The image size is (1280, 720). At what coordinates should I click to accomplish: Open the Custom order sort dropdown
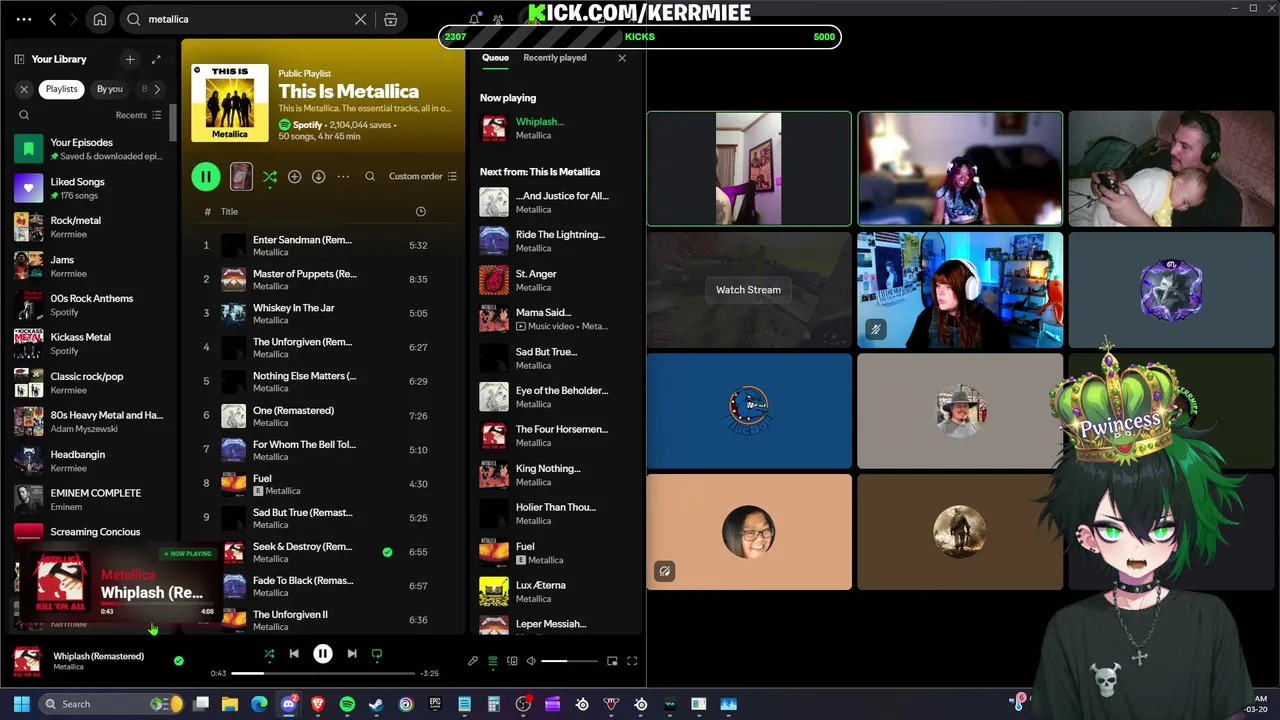(422, 176)
